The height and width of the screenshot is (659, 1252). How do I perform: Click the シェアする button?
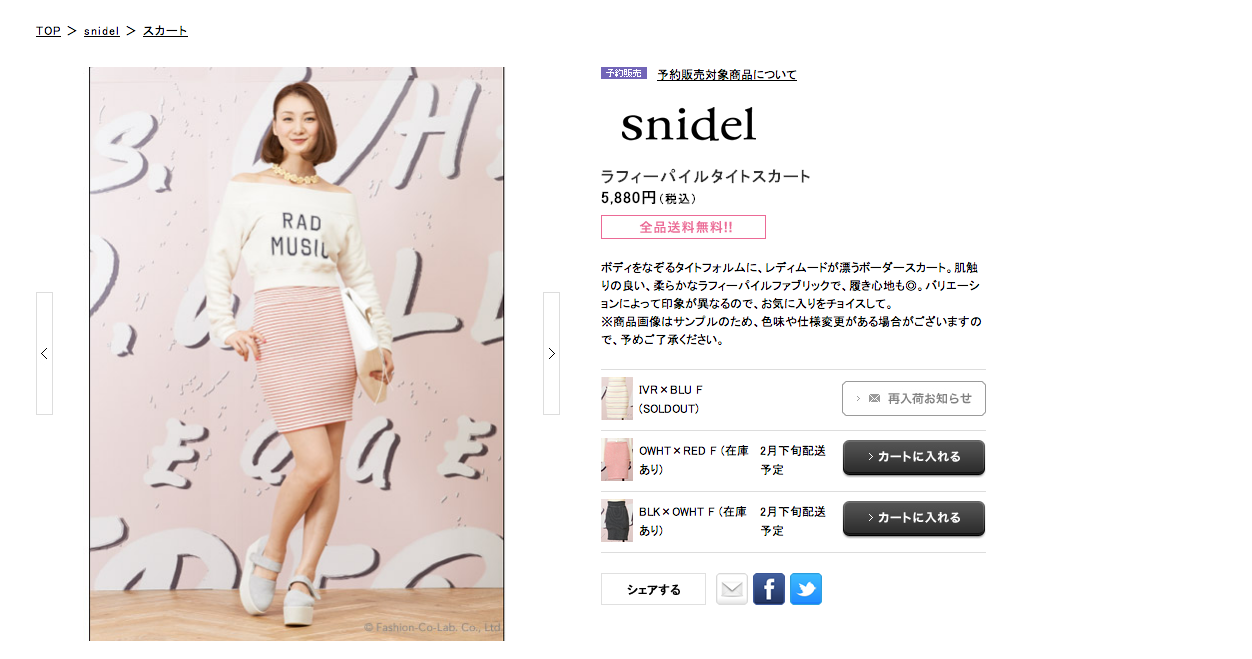[653, 589]
